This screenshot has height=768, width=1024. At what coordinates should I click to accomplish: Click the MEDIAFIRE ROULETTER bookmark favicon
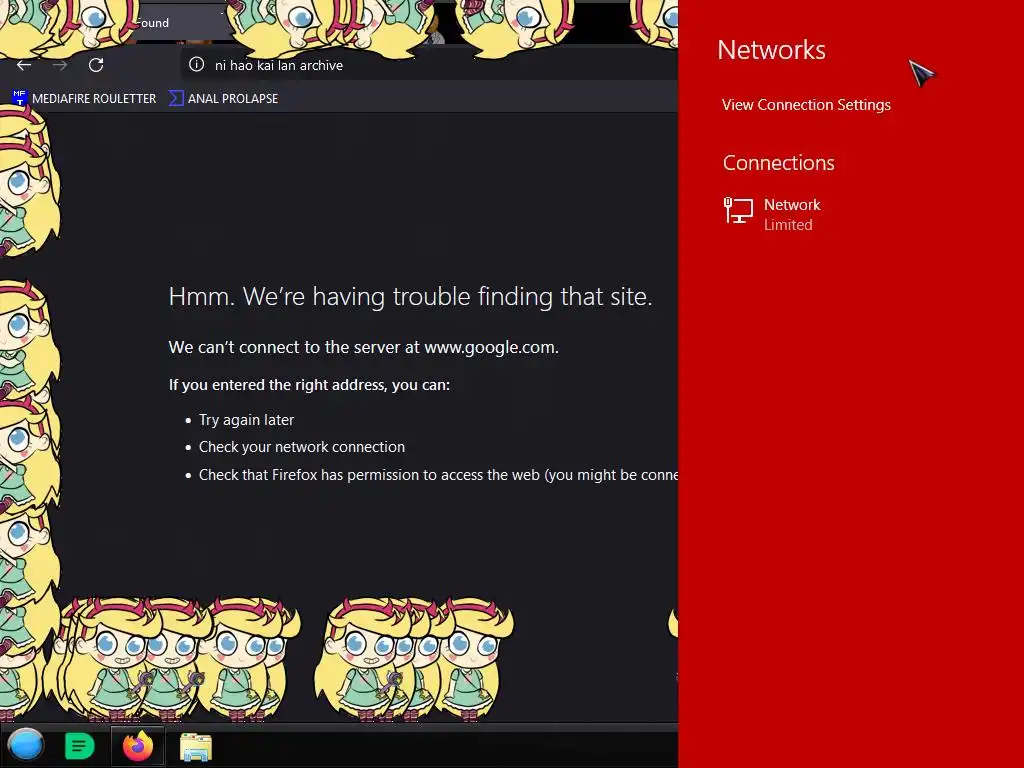pyautogui.click(x=20, y=98)
